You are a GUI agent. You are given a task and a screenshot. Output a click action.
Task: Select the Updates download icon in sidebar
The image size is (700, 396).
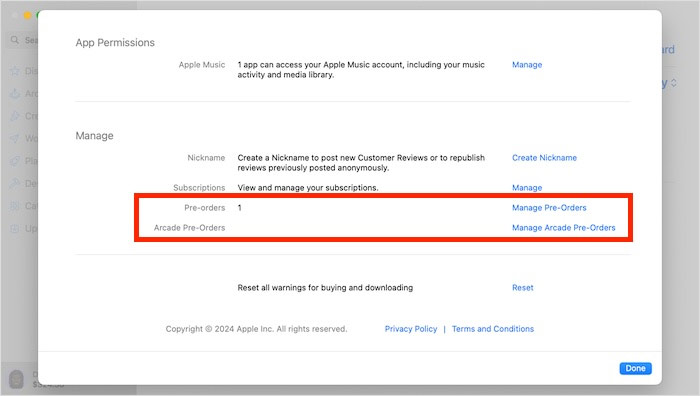15,229
